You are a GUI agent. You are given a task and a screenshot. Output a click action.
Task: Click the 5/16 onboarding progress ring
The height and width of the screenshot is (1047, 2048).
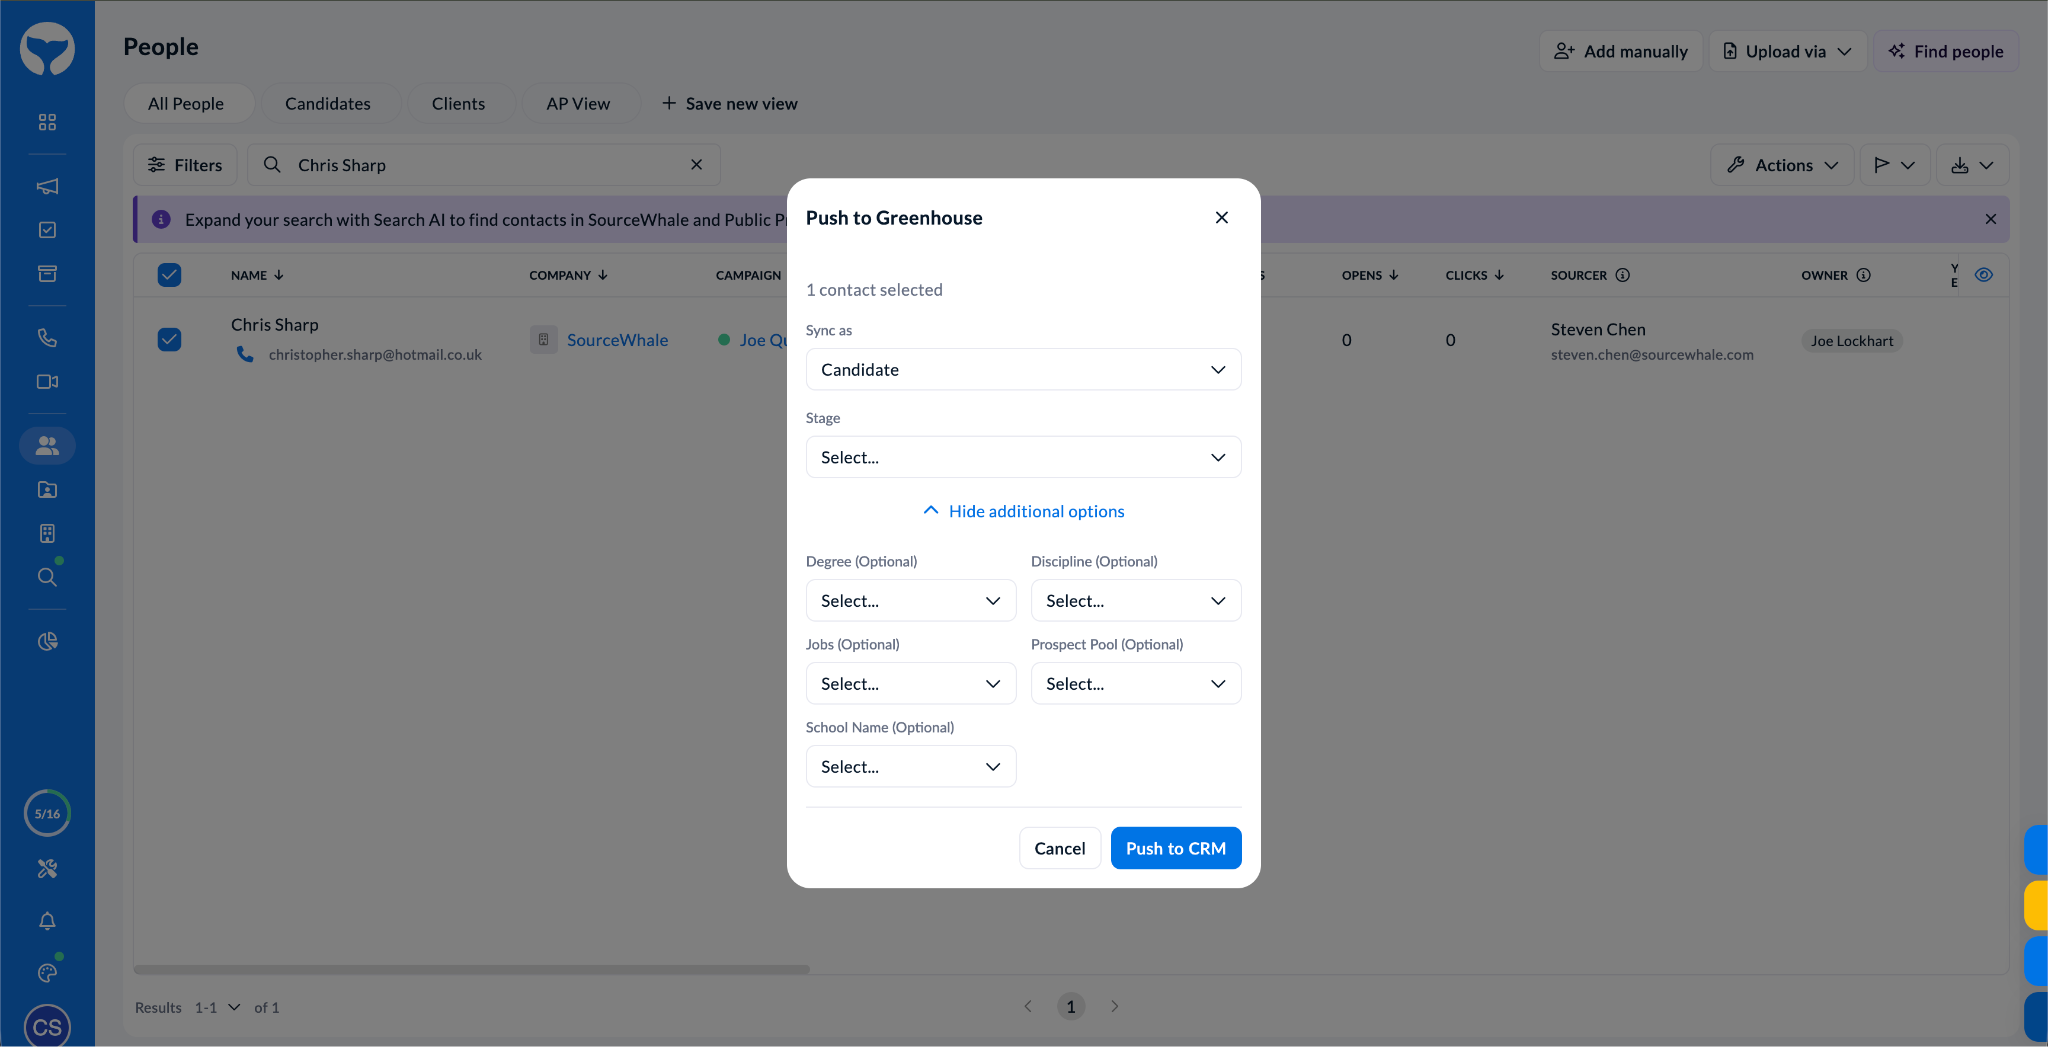click(47, 813)
